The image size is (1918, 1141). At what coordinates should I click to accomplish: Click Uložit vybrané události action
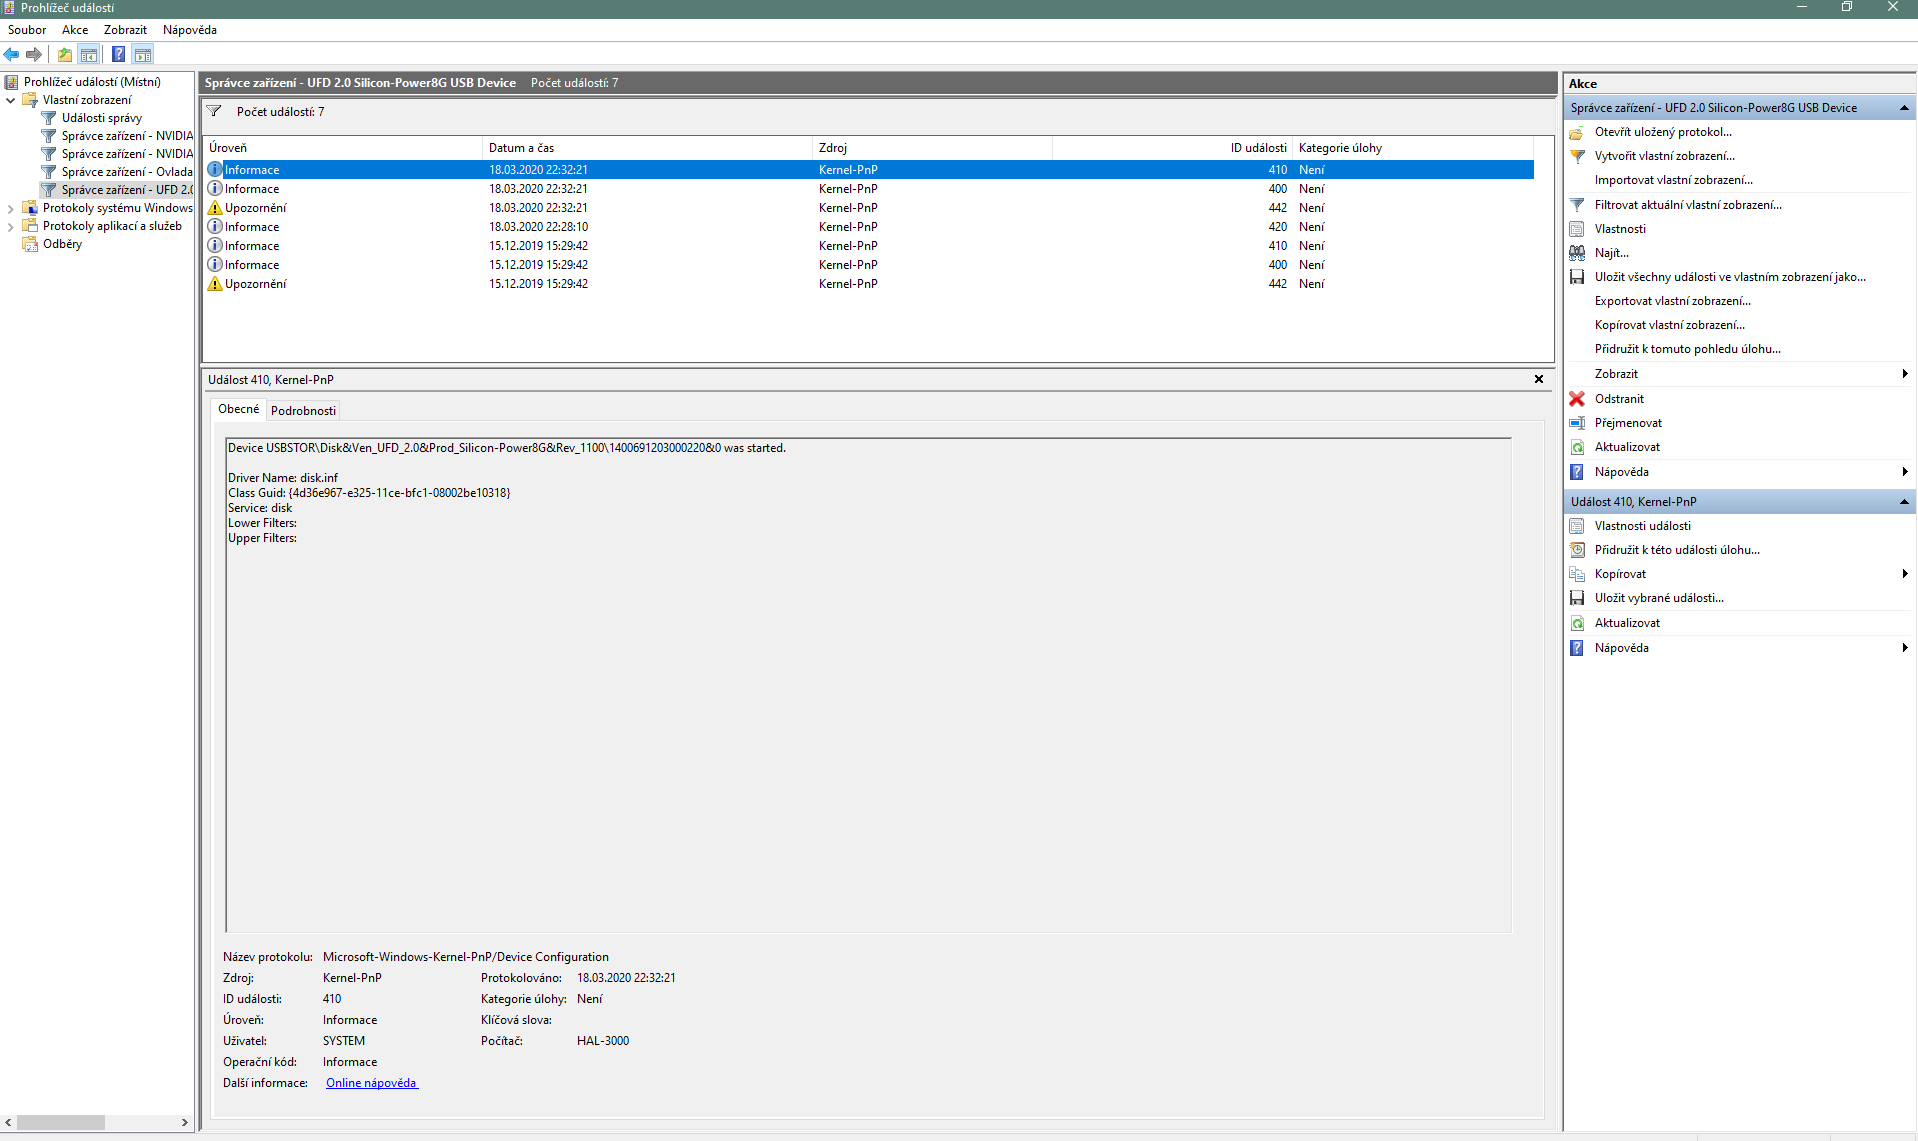point(1658,598)
